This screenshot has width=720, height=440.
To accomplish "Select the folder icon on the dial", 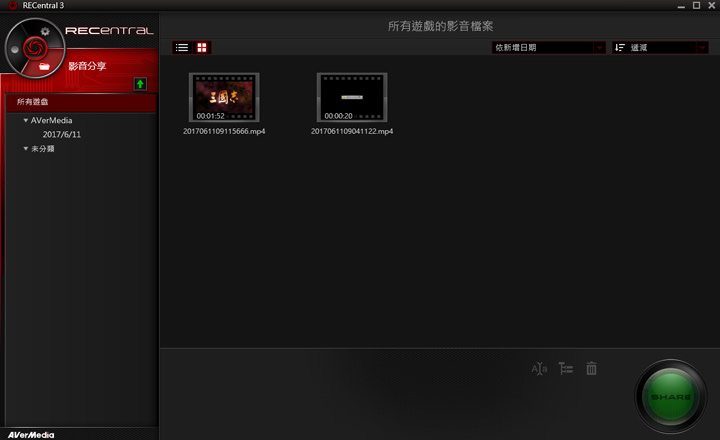I will (x=45, y=66).
